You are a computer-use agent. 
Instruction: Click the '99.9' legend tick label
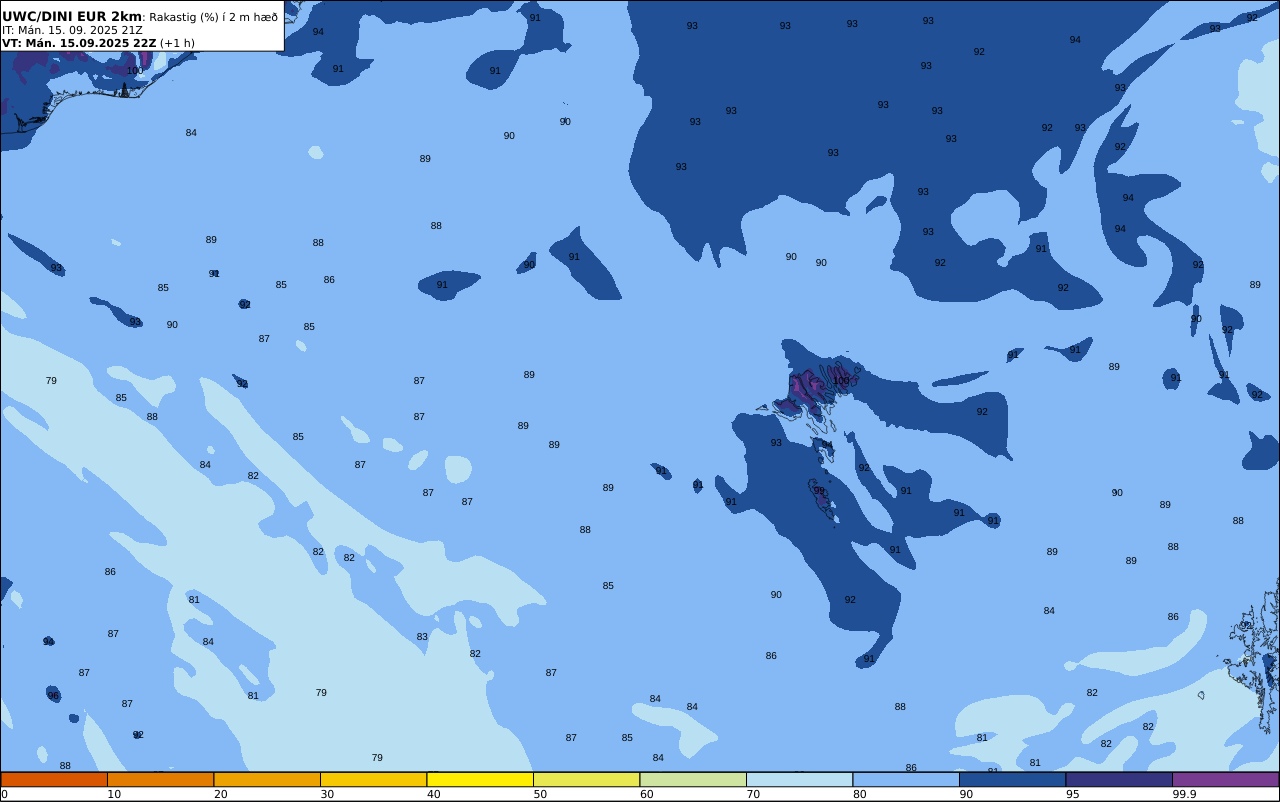[1185, 794]
